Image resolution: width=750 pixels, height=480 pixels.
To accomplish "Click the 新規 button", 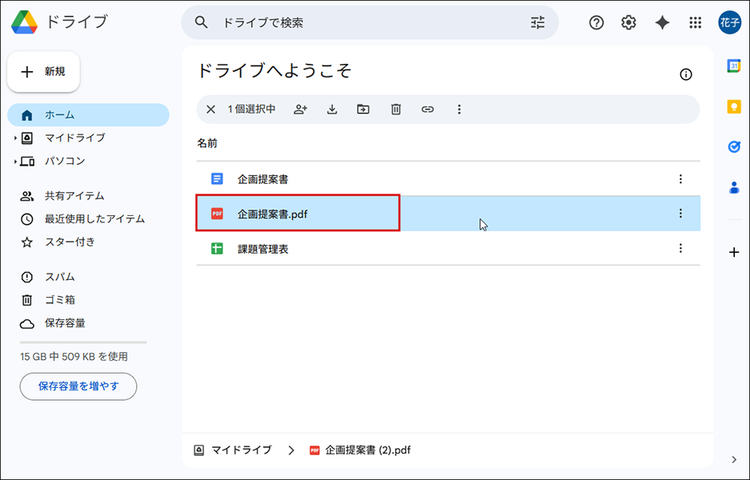I will click(44, 72).
